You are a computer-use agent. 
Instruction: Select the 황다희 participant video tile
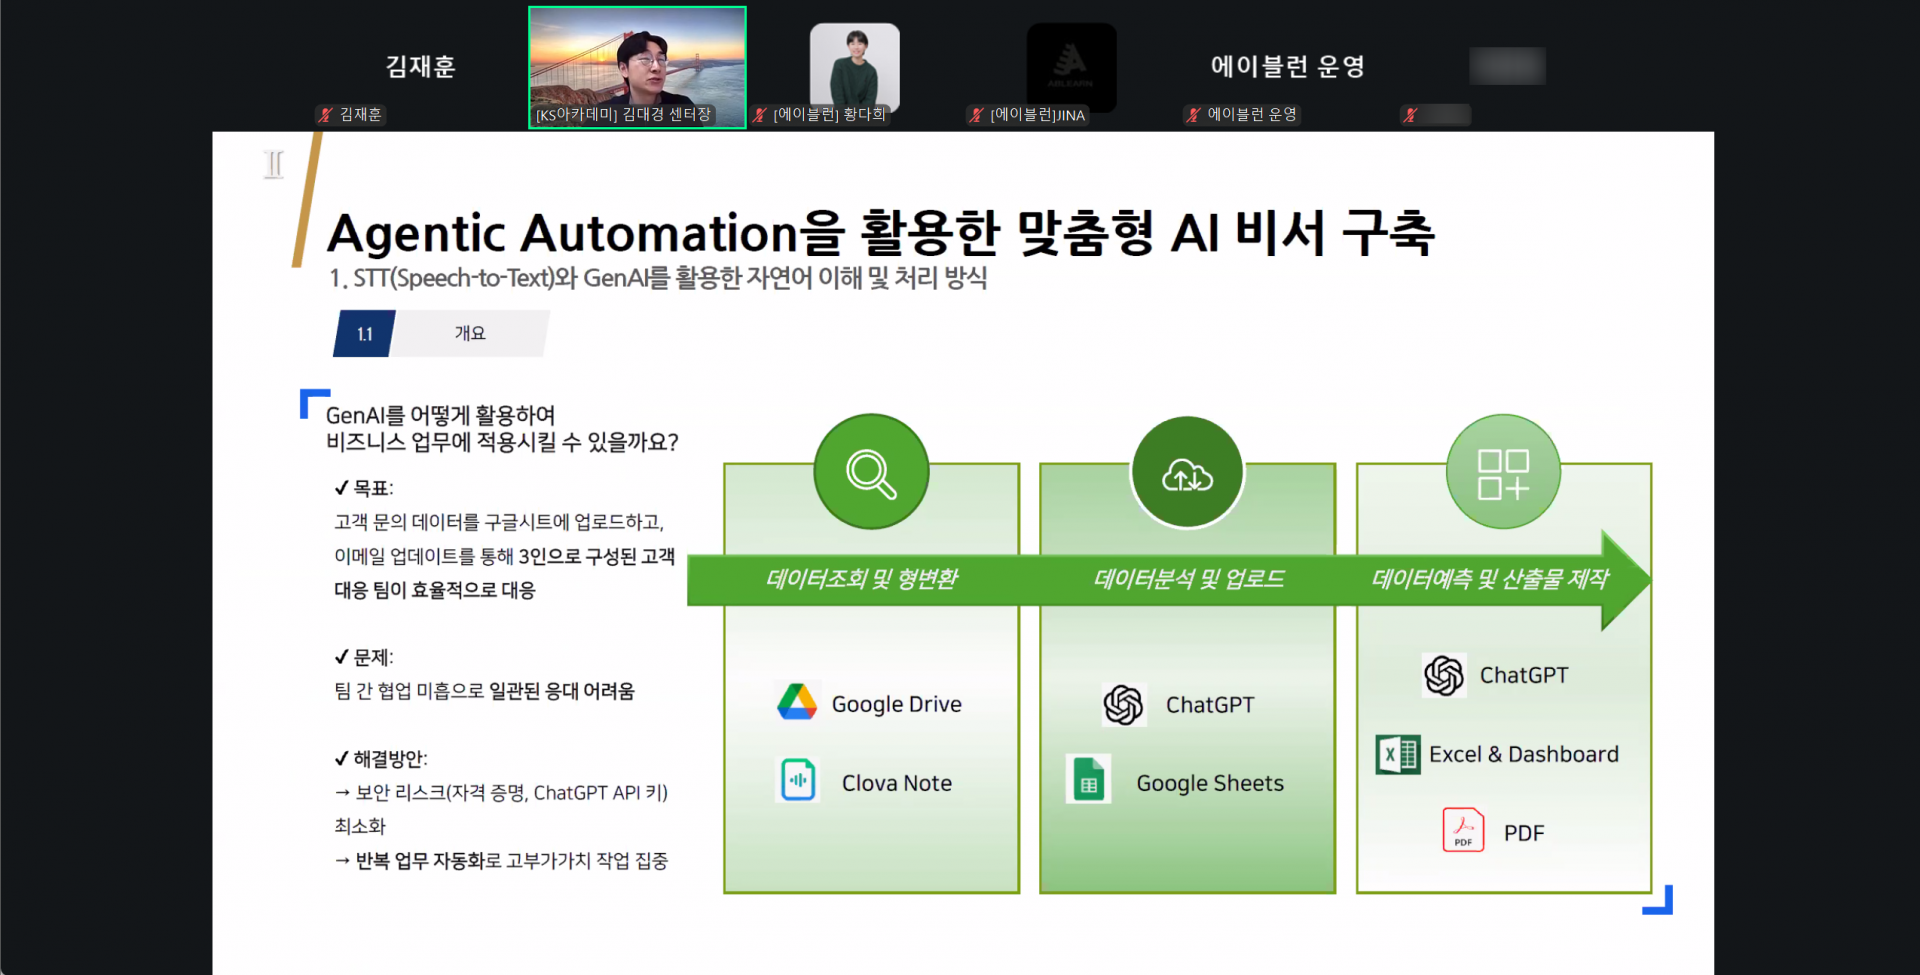[x=855, y=67]
